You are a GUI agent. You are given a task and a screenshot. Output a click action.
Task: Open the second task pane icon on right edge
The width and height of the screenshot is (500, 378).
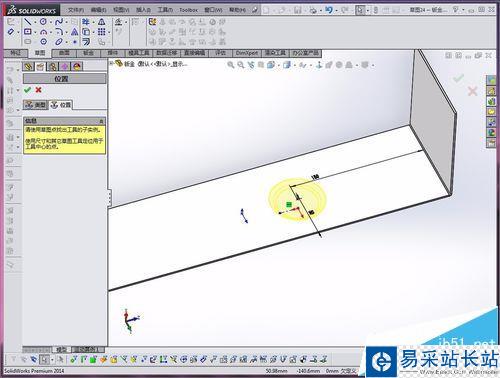491,91
